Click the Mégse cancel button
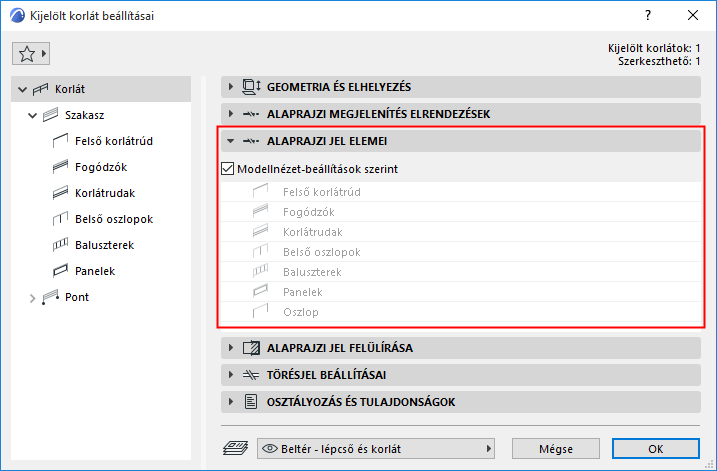 pos(556,449)
